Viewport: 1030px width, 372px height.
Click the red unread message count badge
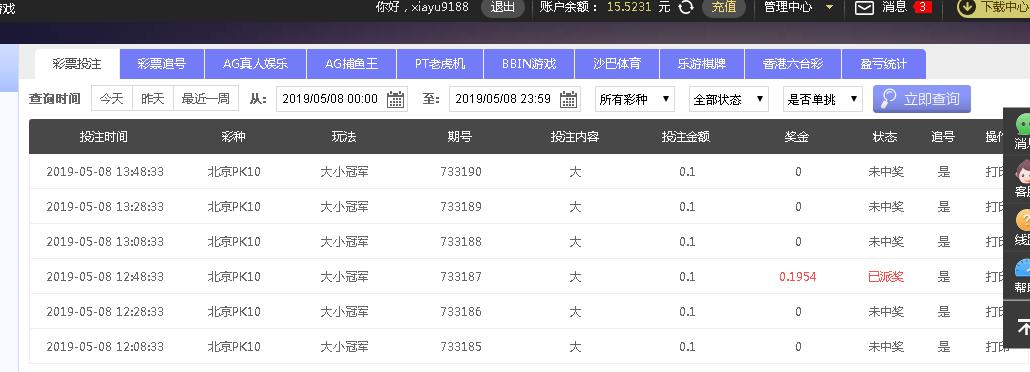922,7
